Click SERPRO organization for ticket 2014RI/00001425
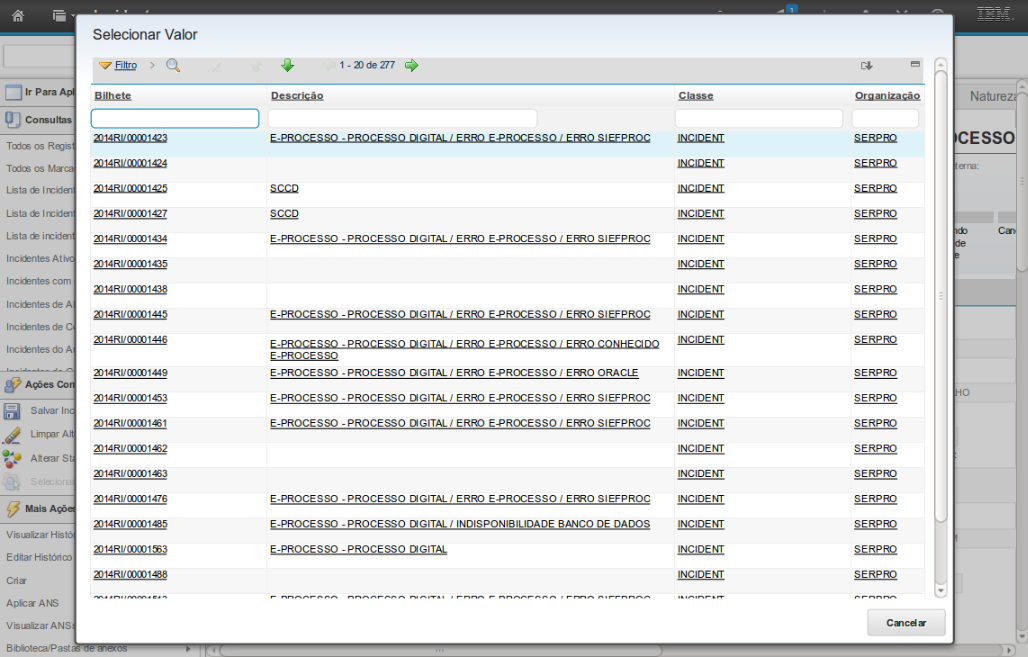The image size is (1028, 657). [875, 188]
